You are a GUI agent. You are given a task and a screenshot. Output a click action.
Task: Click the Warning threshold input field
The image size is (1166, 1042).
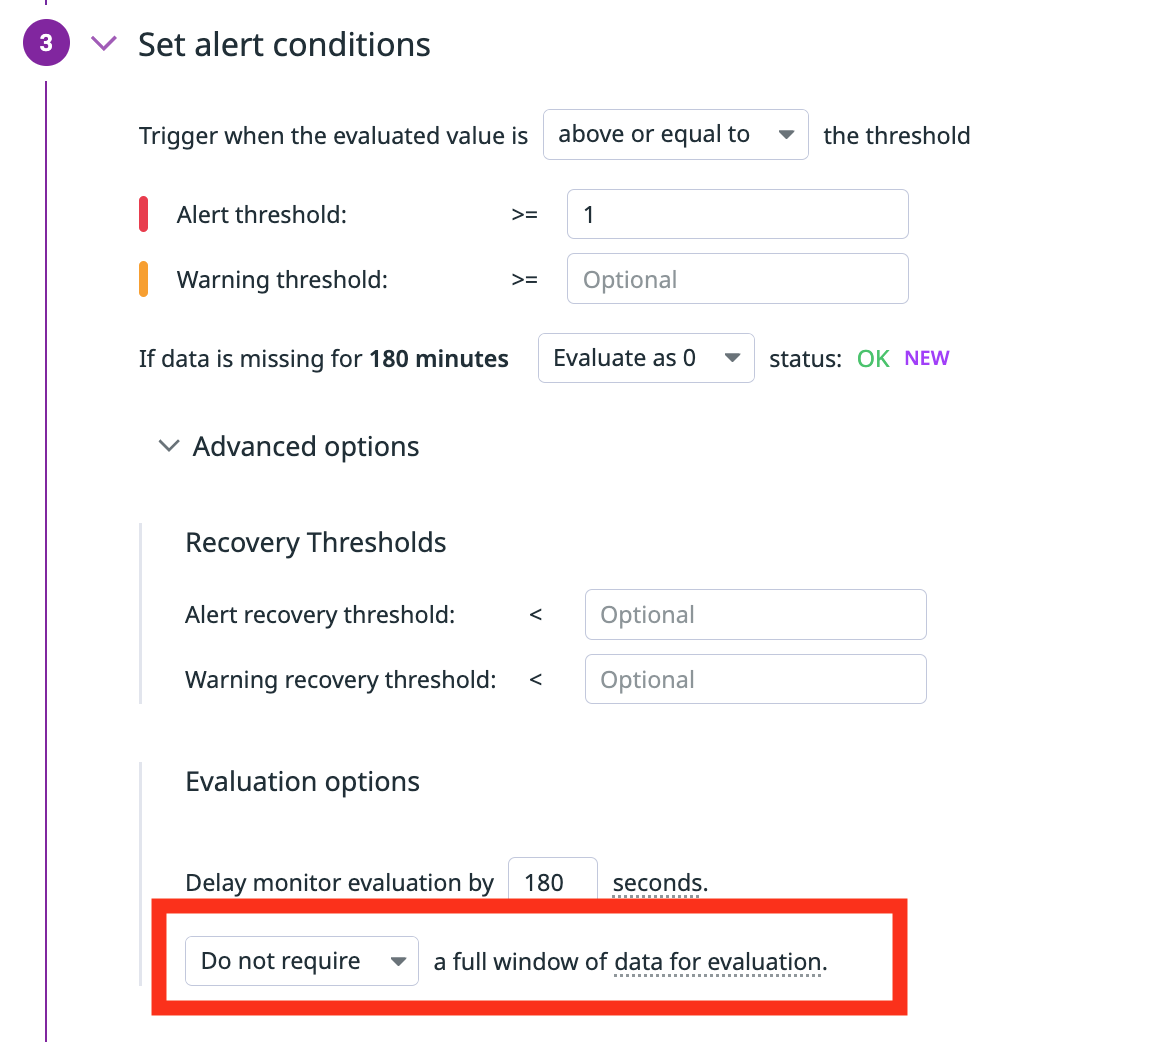click(737, 279)
